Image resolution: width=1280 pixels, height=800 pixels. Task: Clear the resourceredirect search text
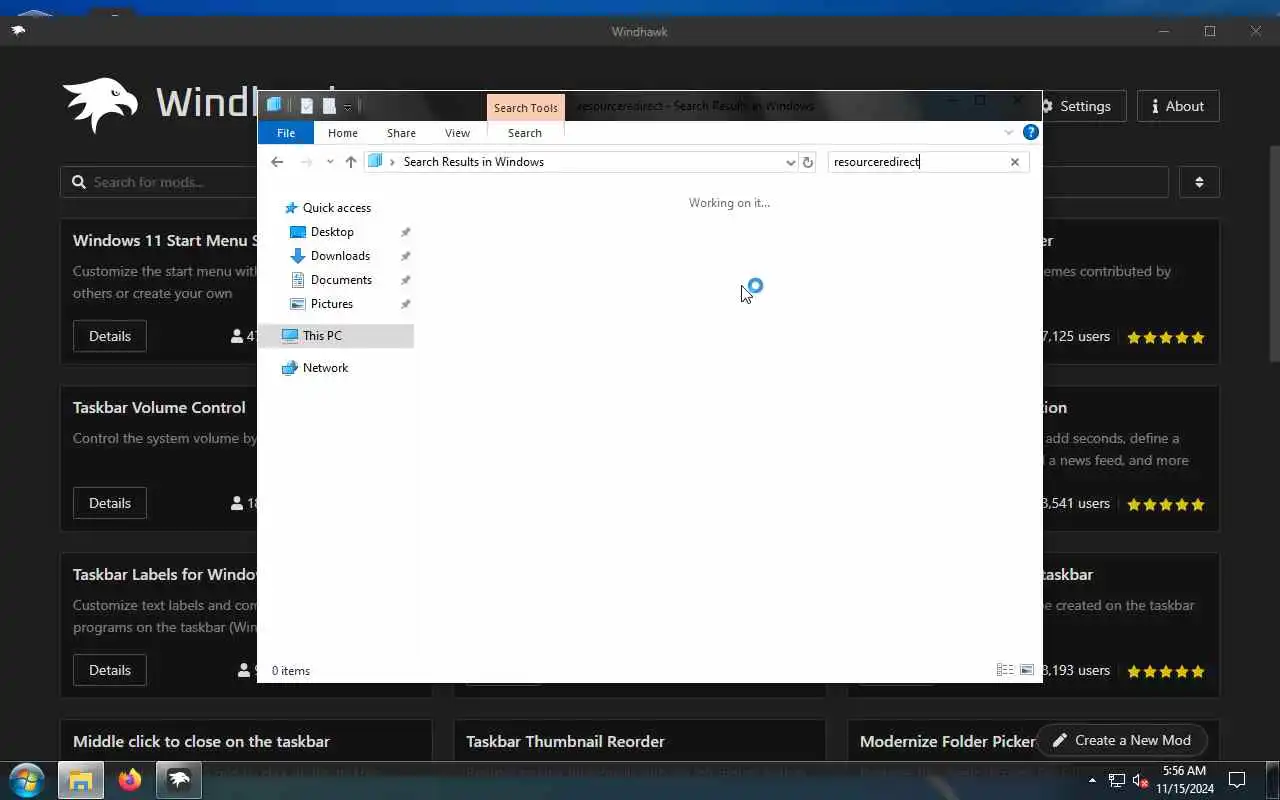click(1014, 162)
